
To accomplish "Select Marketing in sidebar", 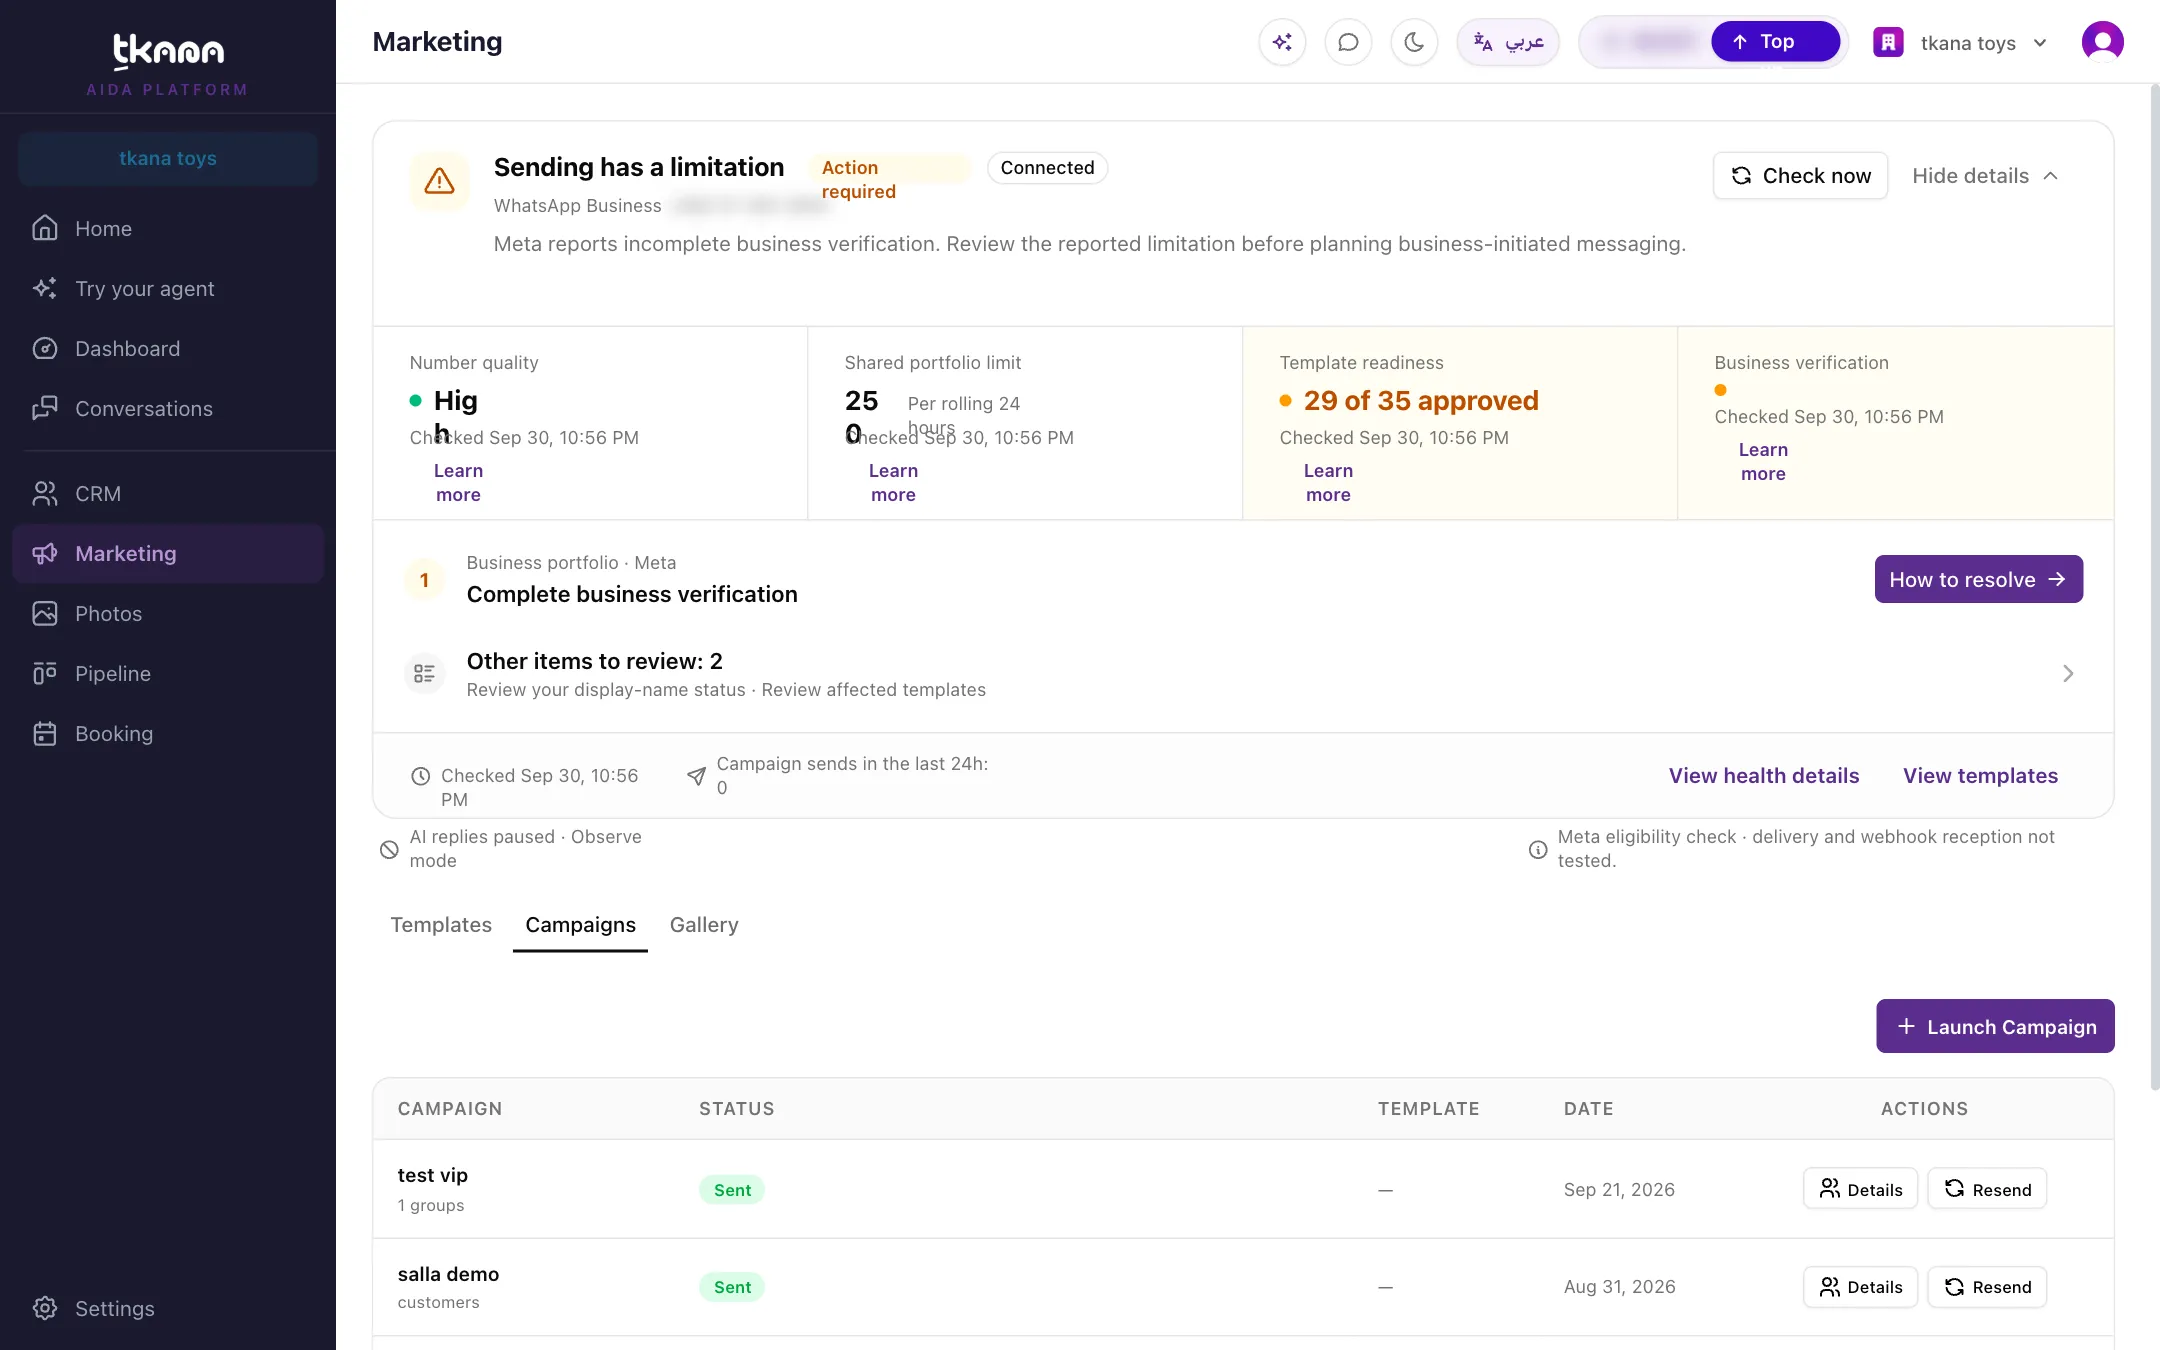I will point(168,554).
